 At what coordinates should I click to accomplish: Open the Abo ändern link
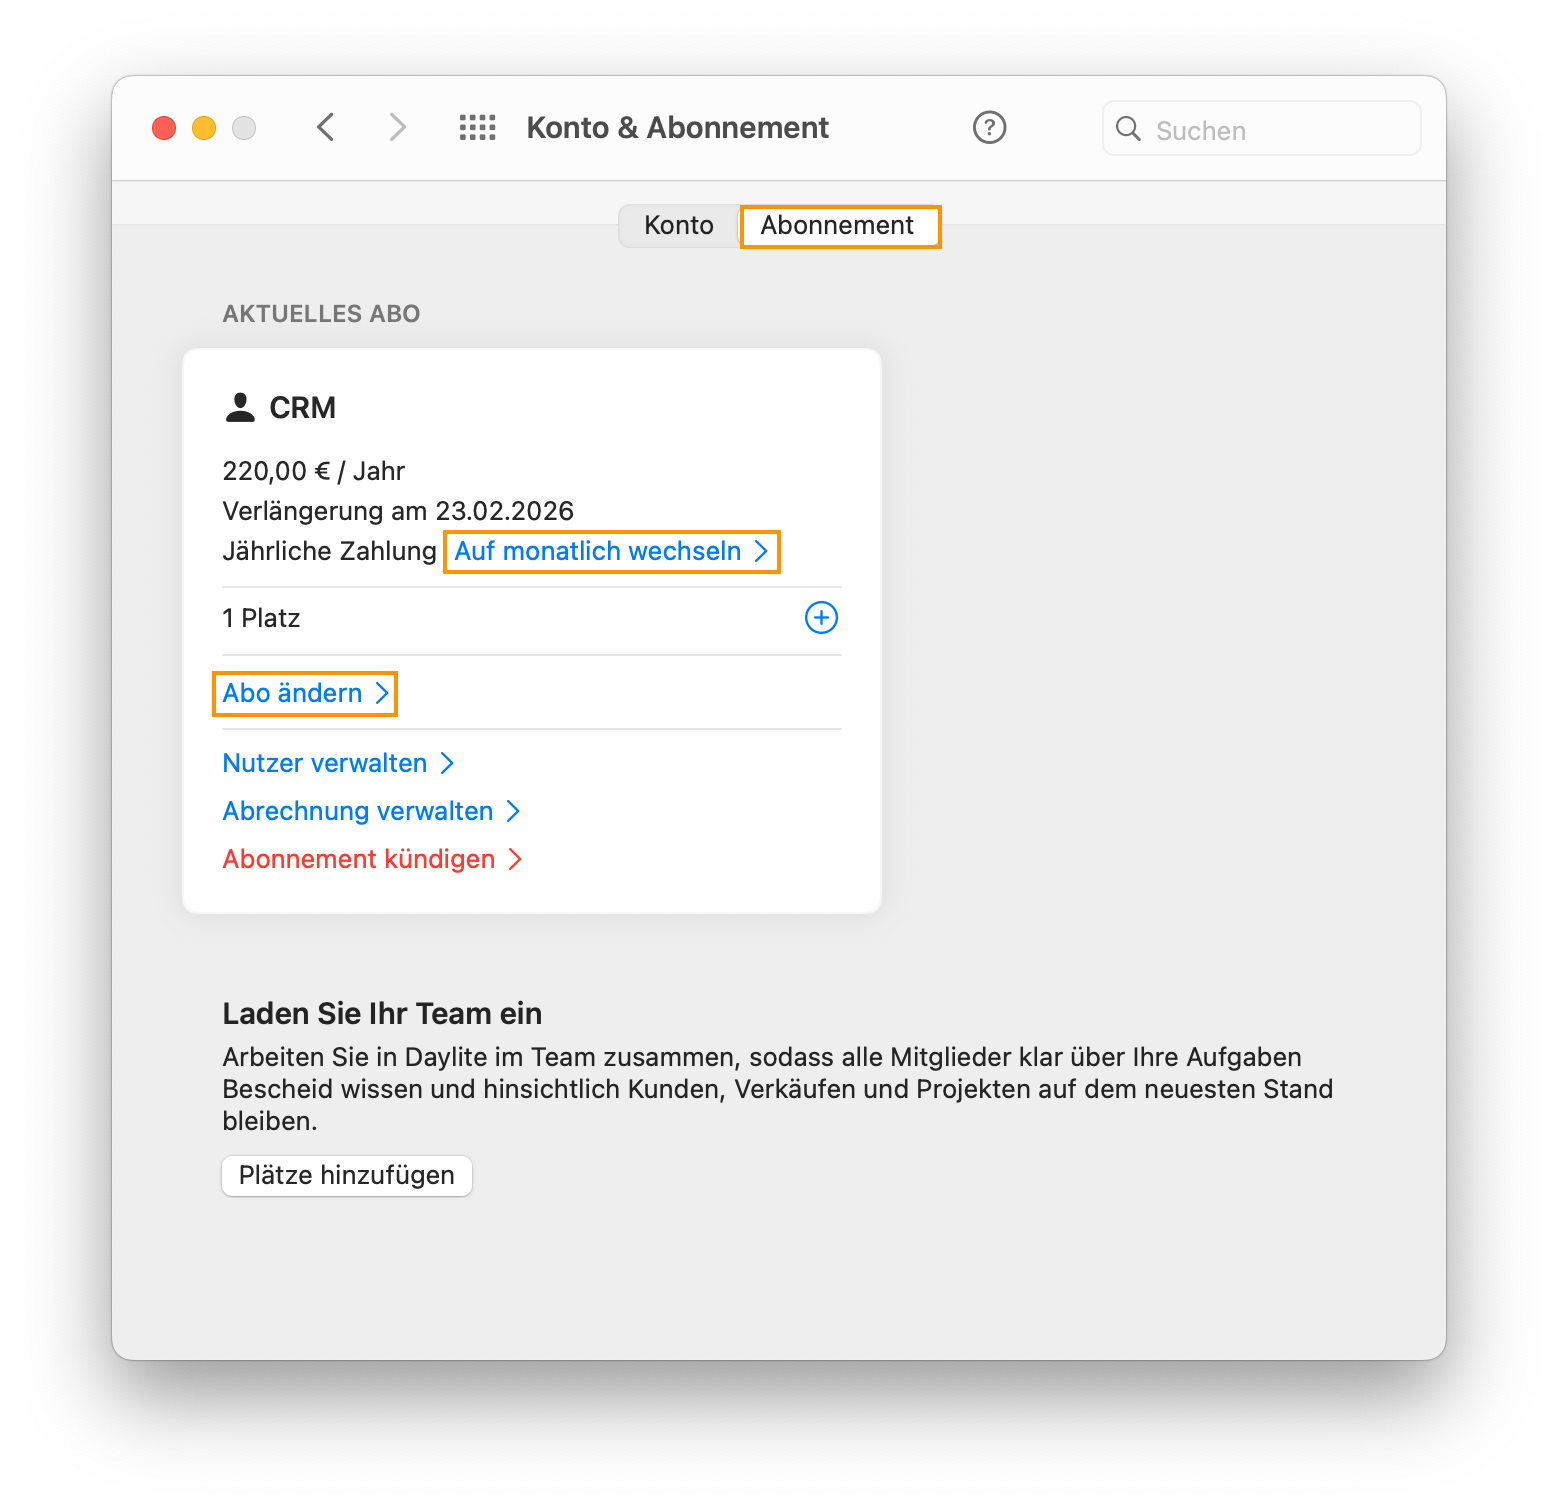pos(305,693)
